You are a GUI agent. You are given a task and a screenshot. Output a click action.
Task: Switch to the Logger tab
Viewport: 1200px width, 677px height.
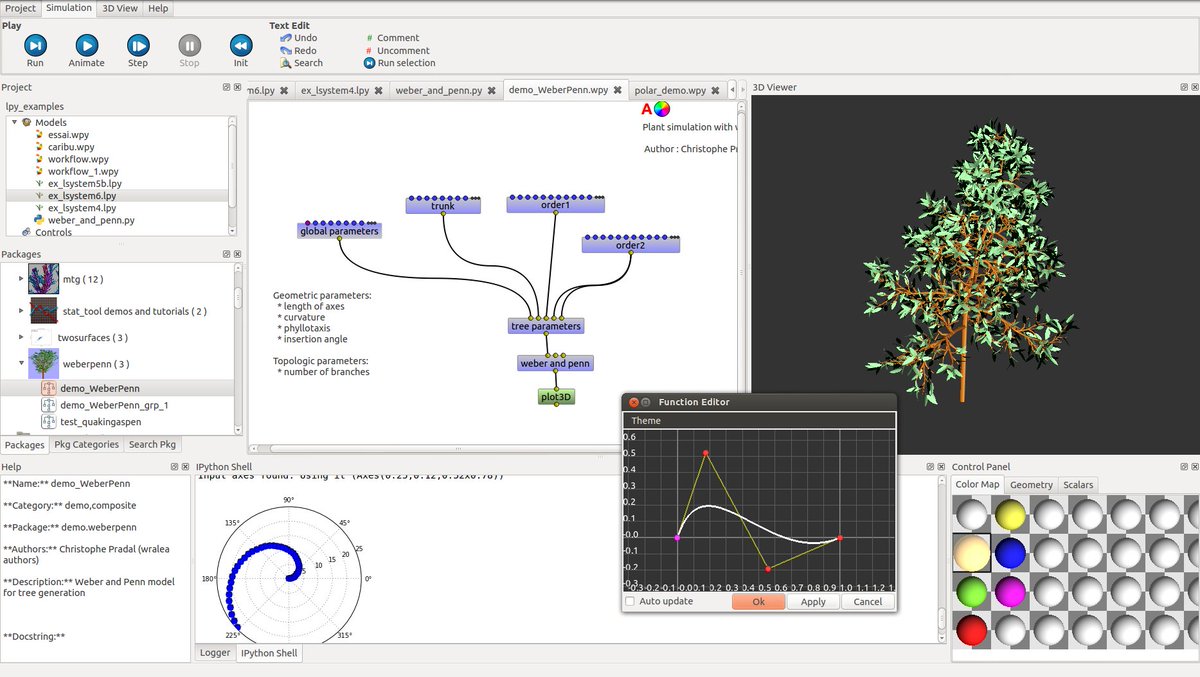click(216, 653)
